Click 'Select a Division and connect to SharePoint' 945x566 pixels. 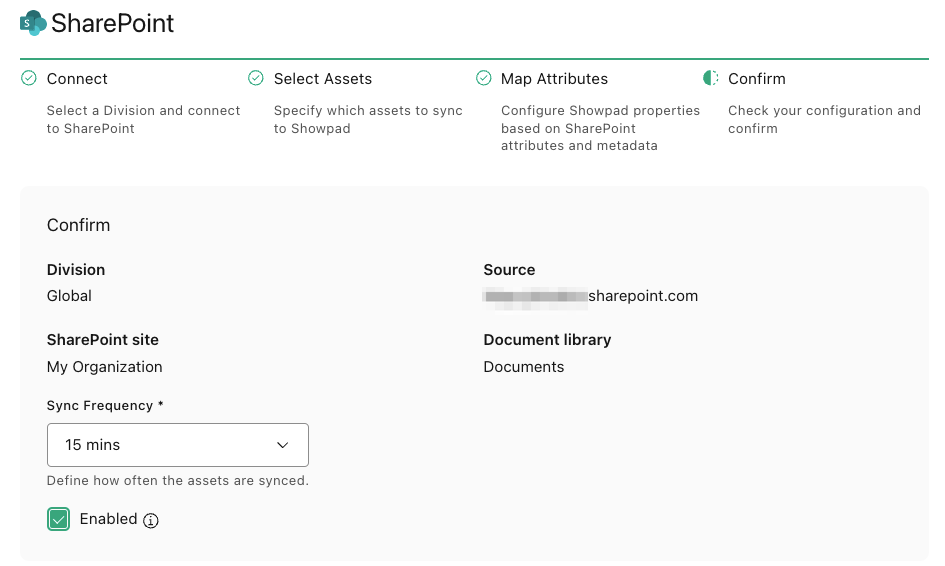[143, 119]
